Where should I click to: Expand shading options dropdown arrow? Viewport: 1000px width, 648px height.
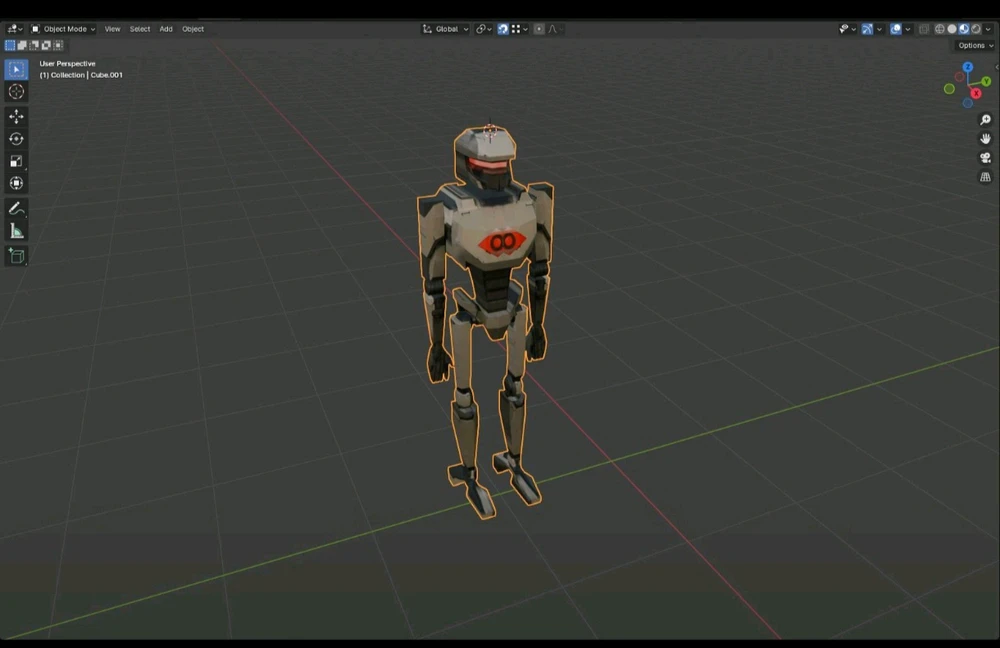coord(988,29)
